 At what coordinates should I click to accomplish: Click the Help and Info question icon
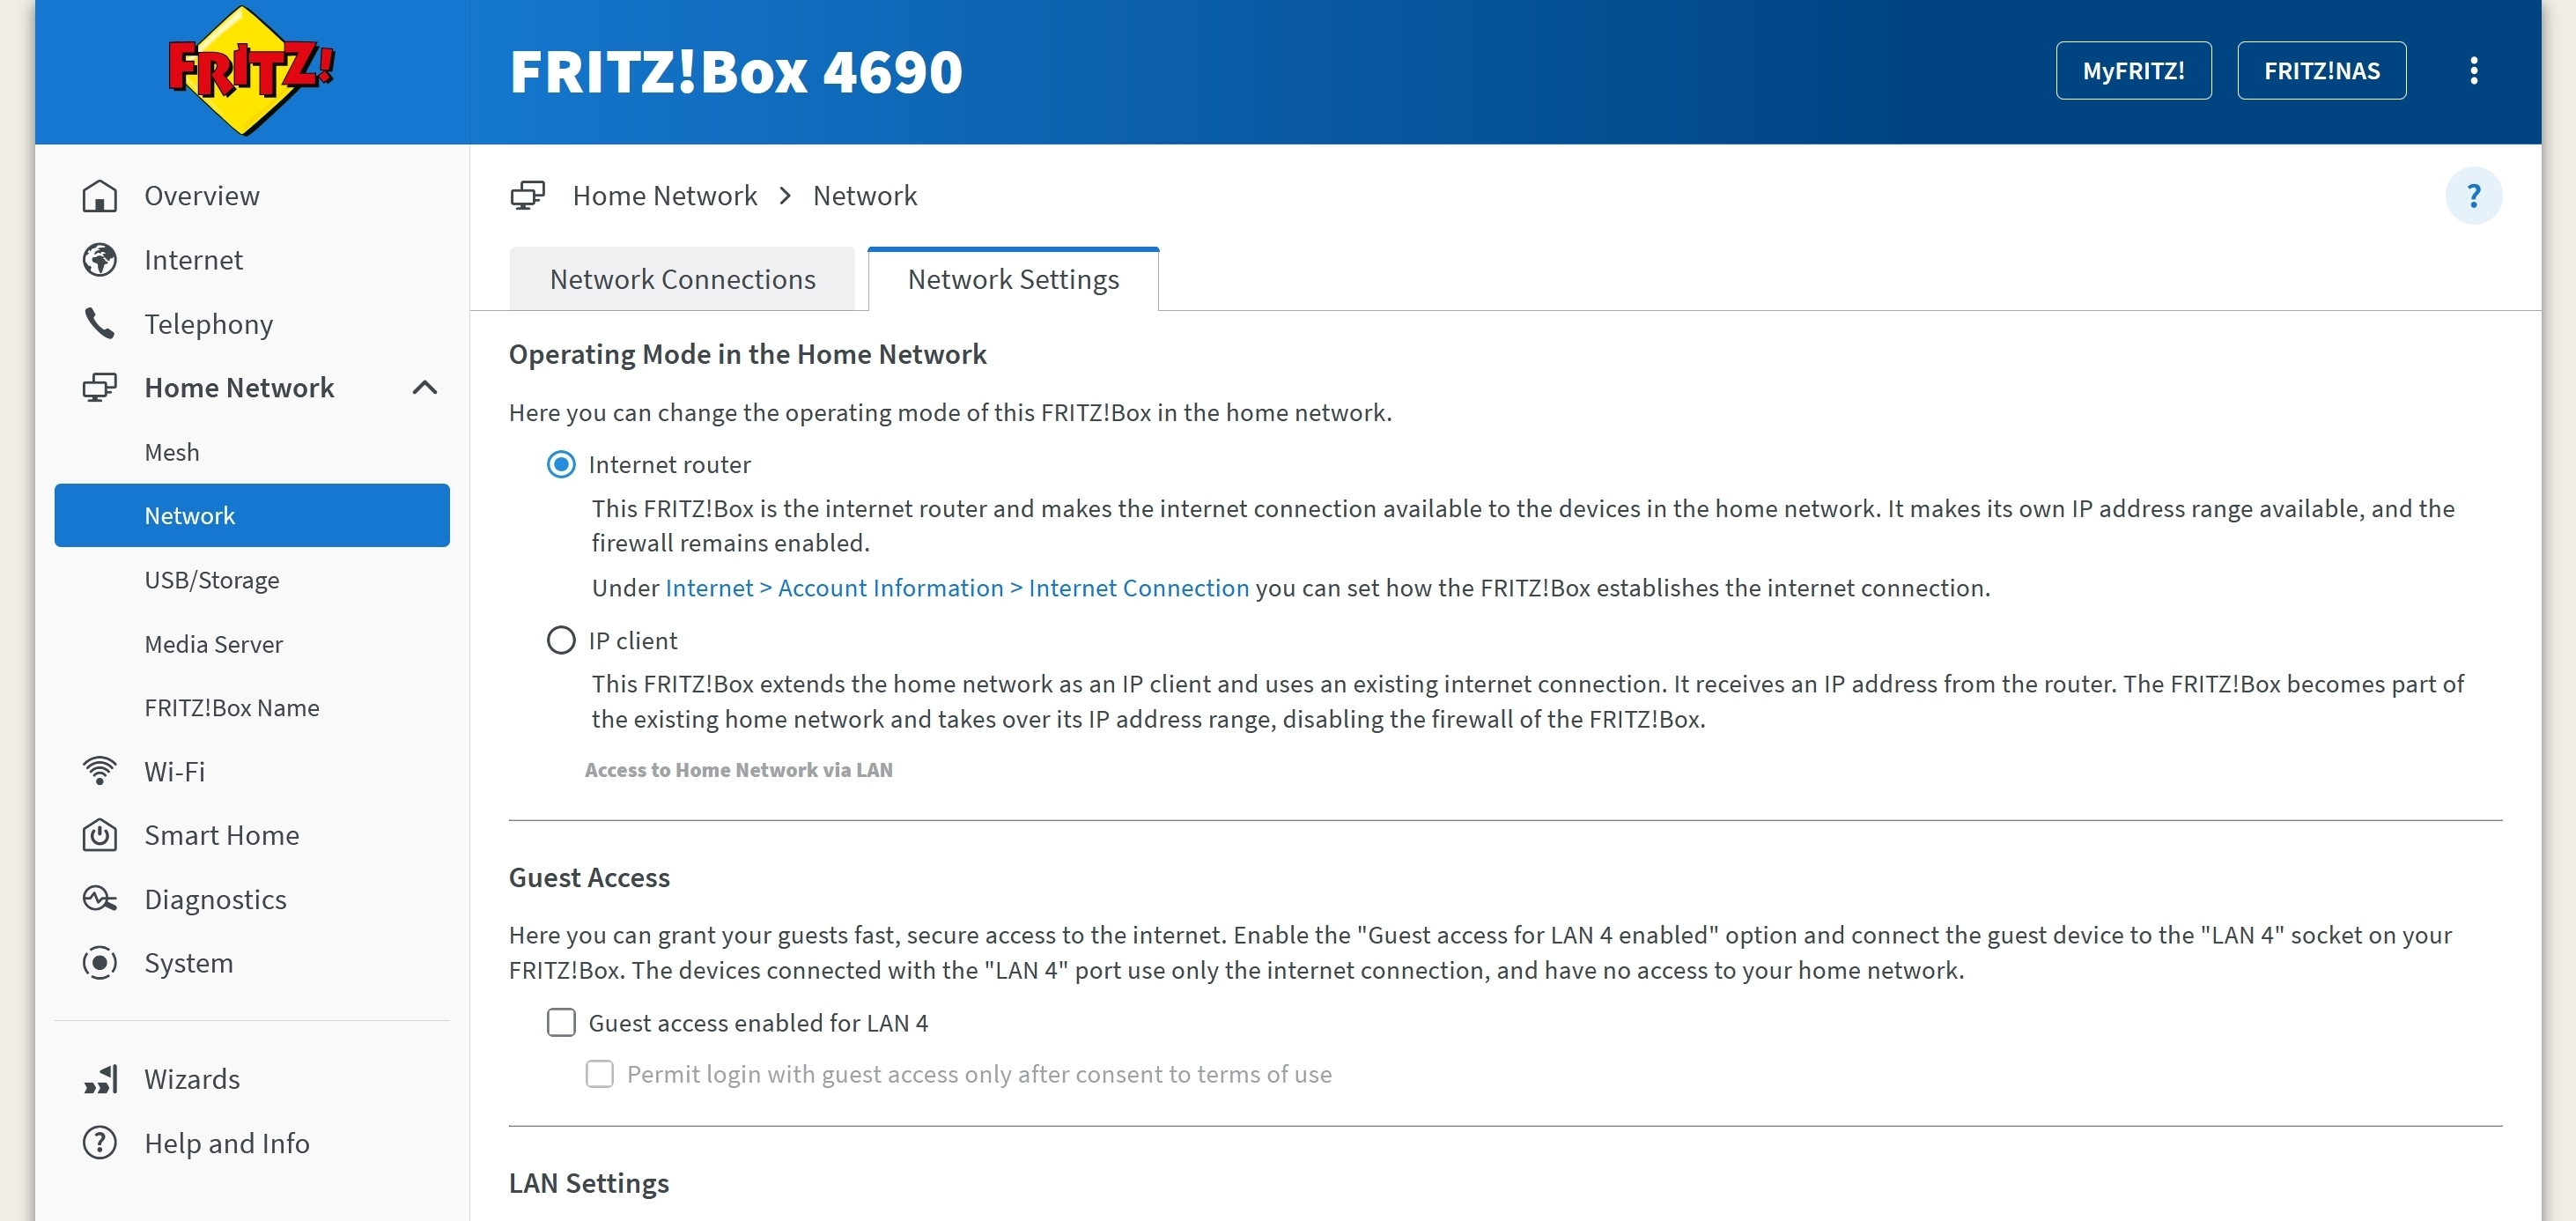click(99, 1143)
